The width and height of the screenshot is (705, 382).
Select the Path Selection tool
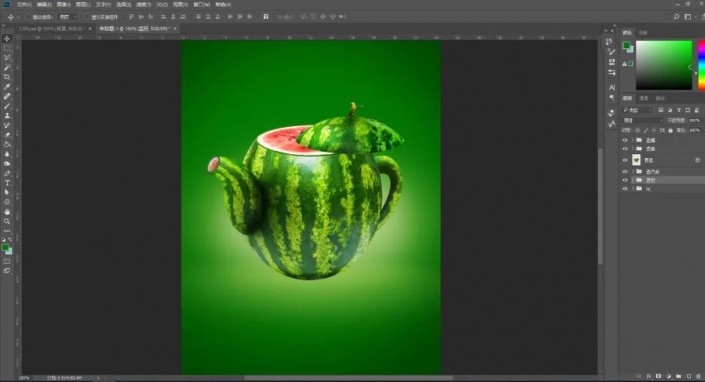tap(7, 192)
